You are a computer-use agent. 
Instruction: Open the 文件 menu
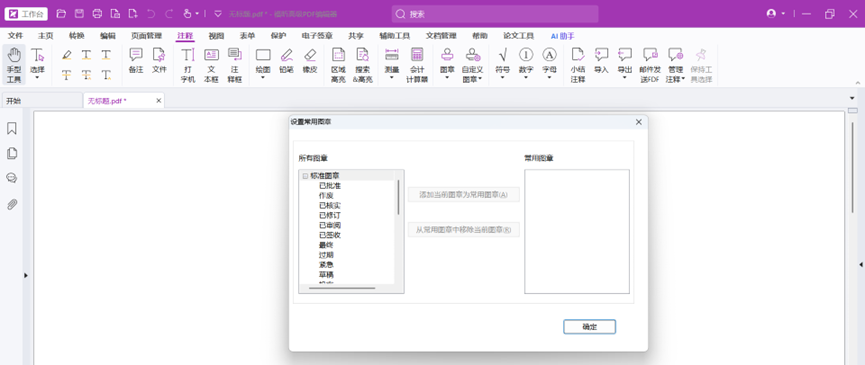coord(15,36)
